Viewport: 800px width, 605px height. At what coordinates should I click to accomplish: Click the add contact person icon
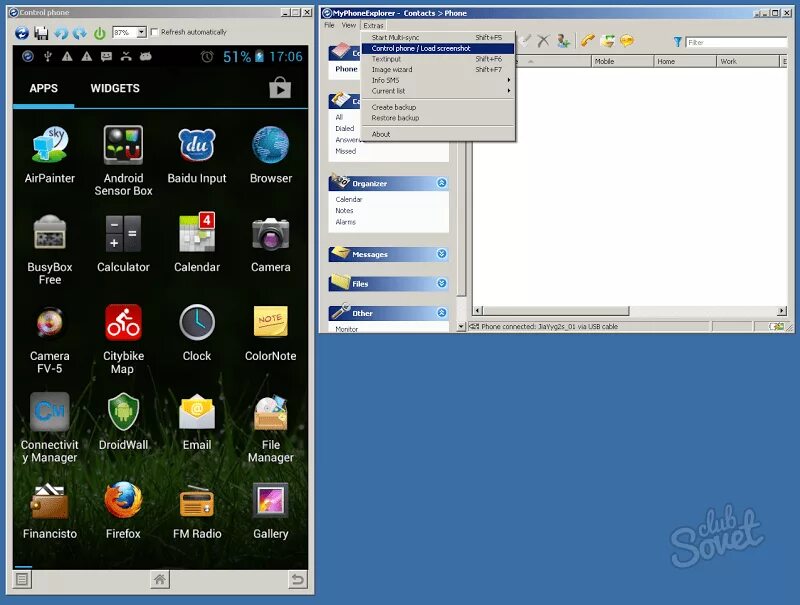(563, 41)
